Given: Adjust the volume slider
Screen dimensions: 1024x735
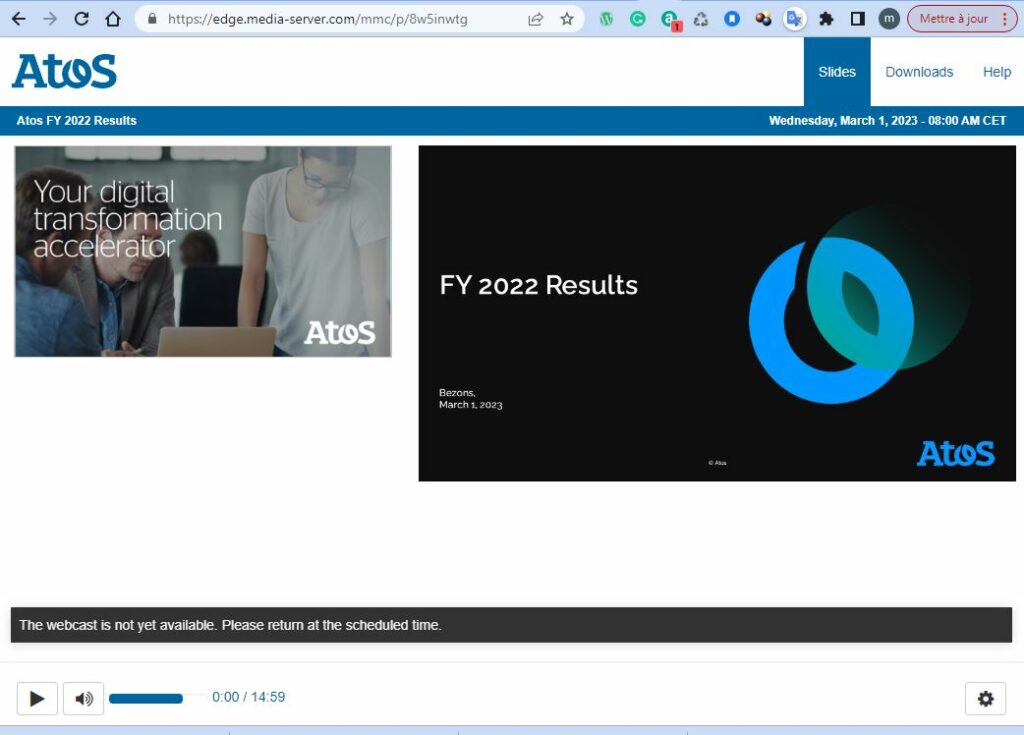Looking at the screenshot, I should [156, 698].
